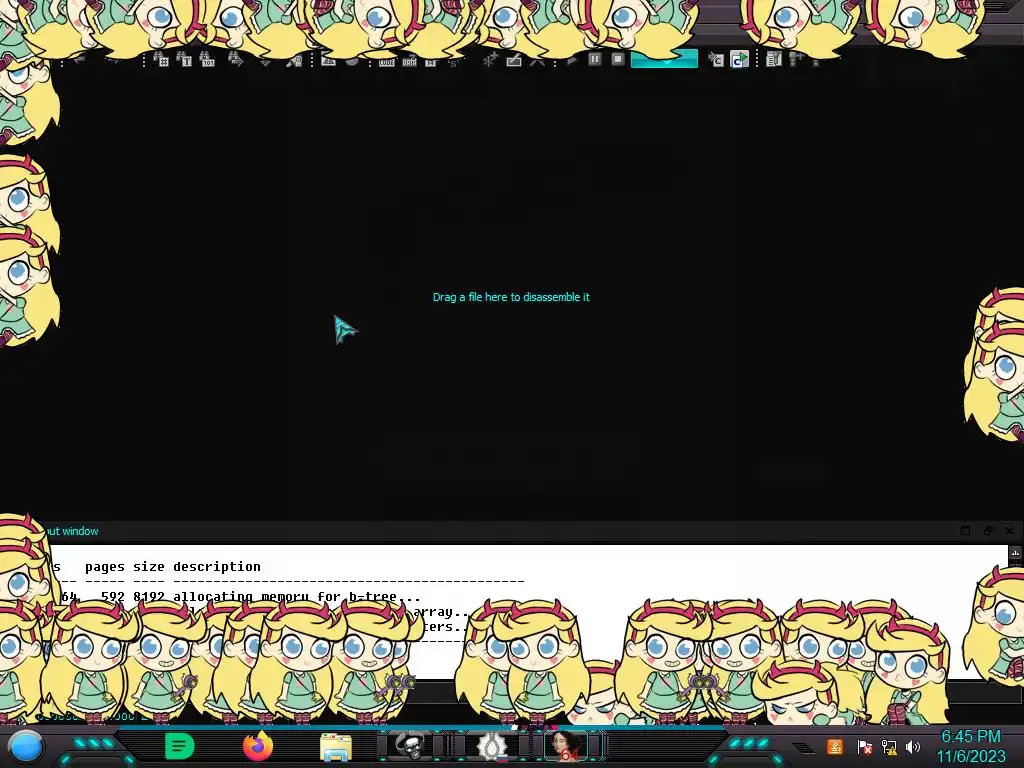Screen dimensions: 1024x768
Task: Open the teal debugger selection dropdown
Action: coord(664,59)
